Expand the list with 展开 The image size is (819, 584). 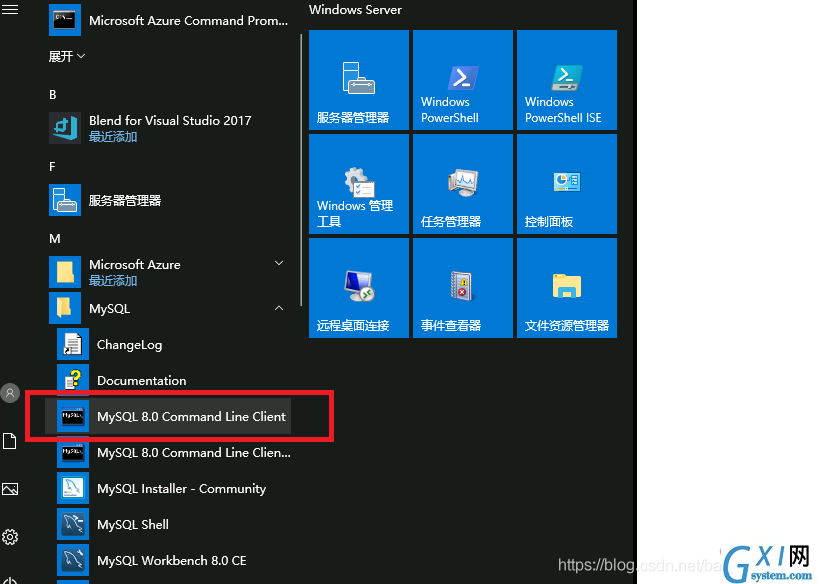coord(66,56)
